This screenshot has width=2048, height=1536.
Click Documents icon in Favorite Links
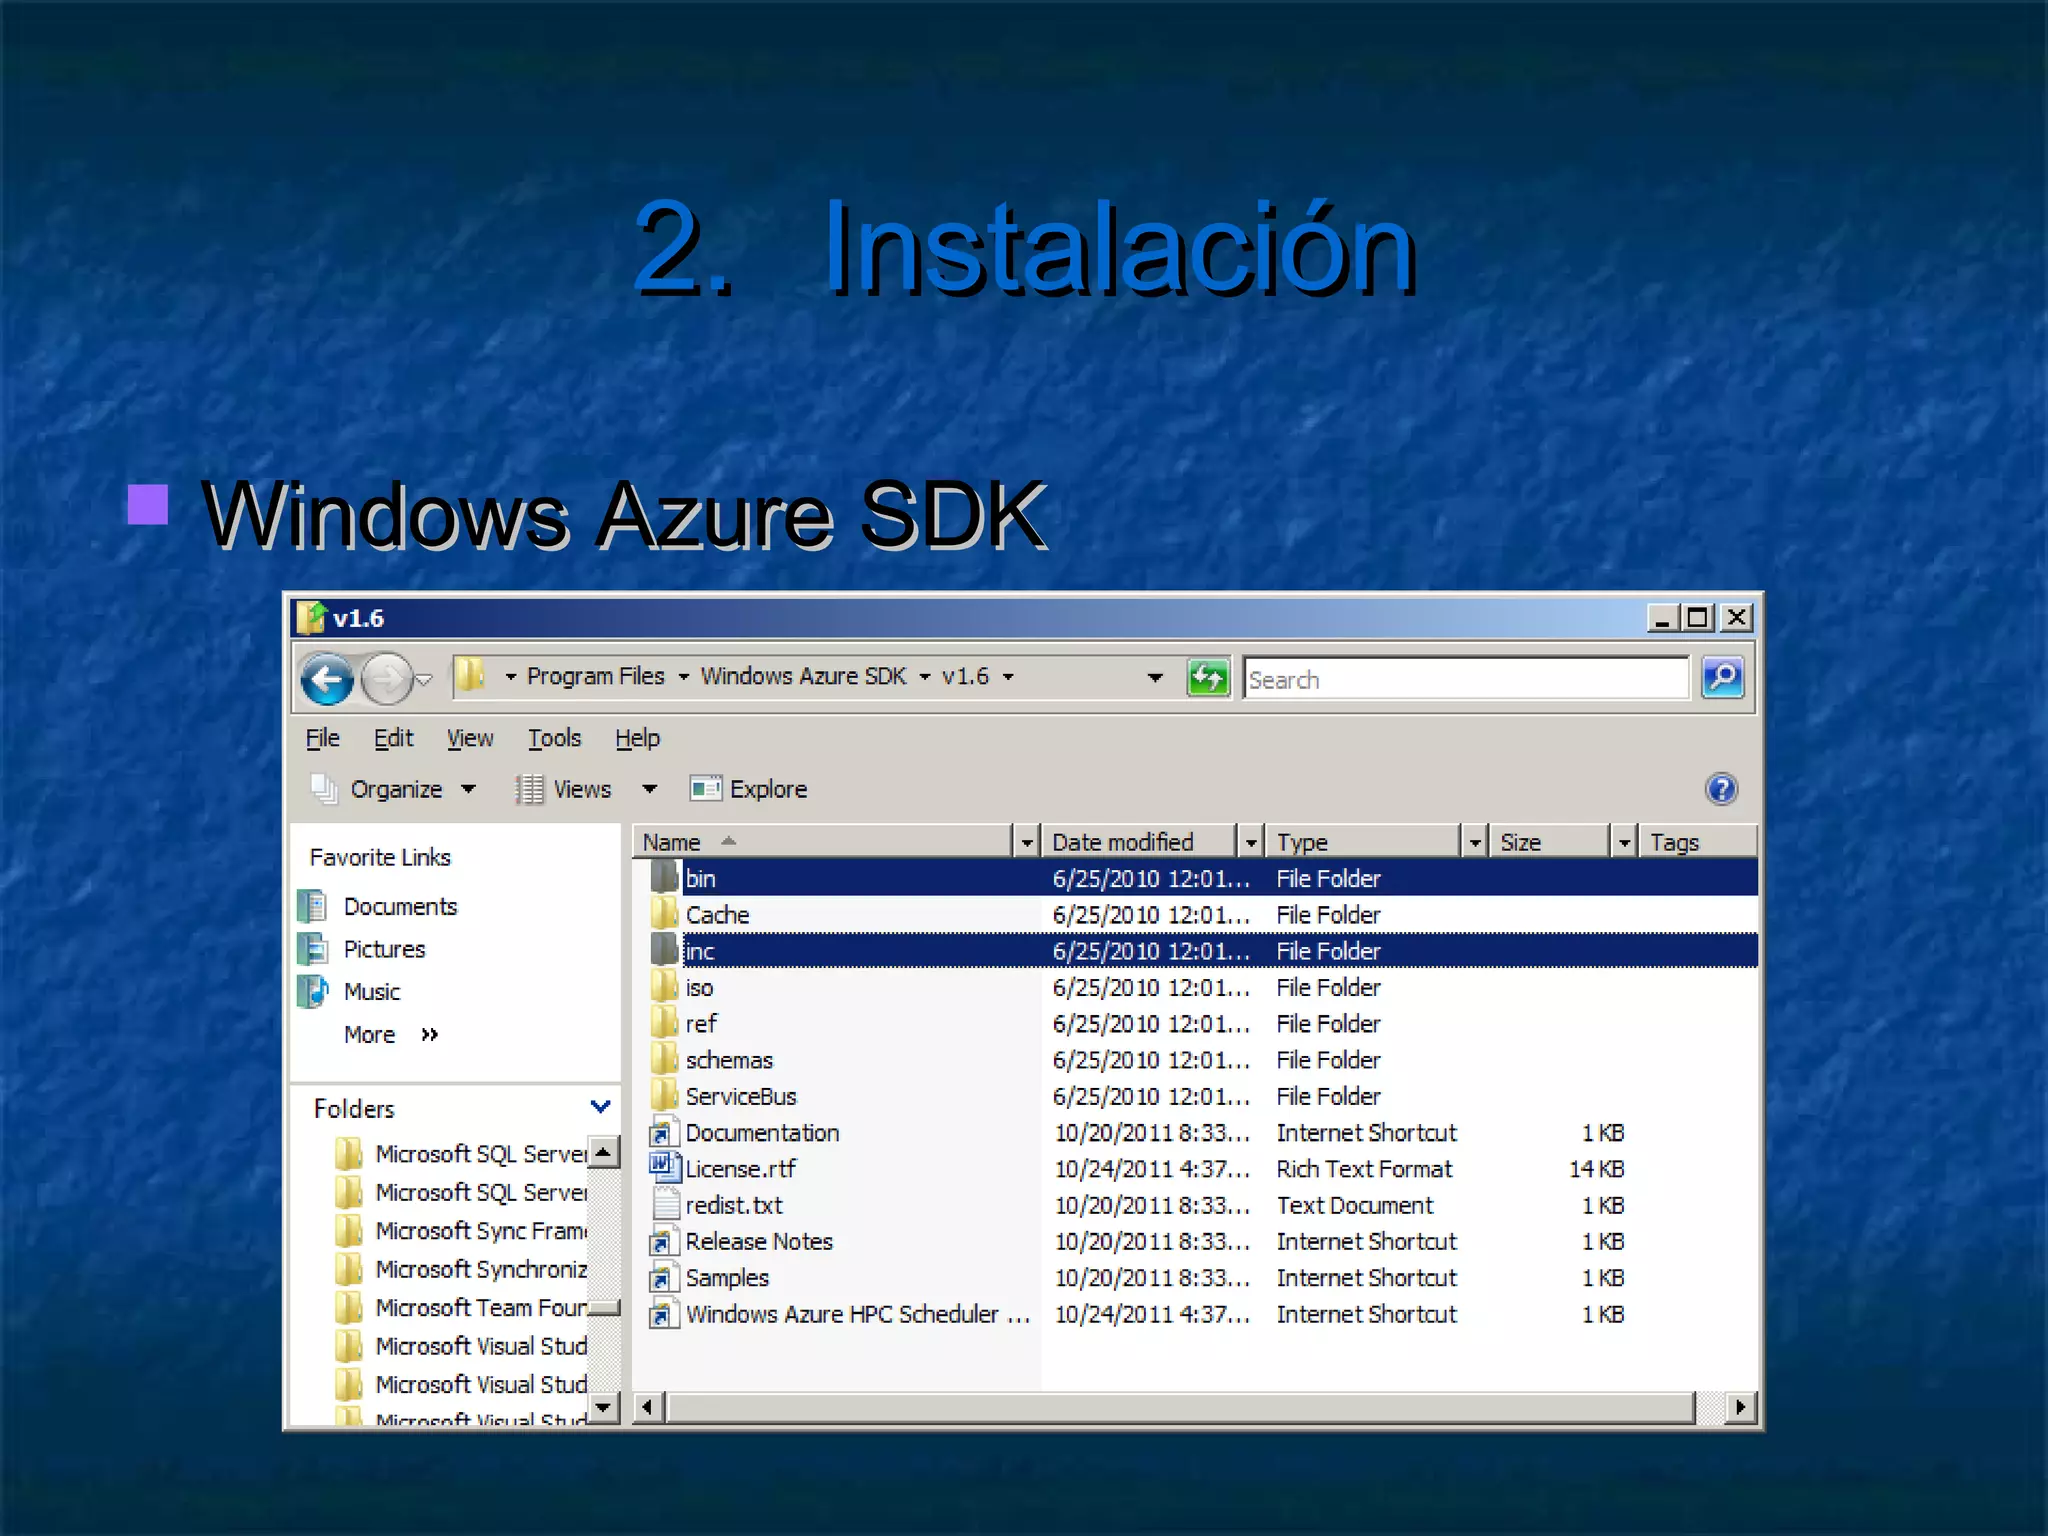point(313,906)
